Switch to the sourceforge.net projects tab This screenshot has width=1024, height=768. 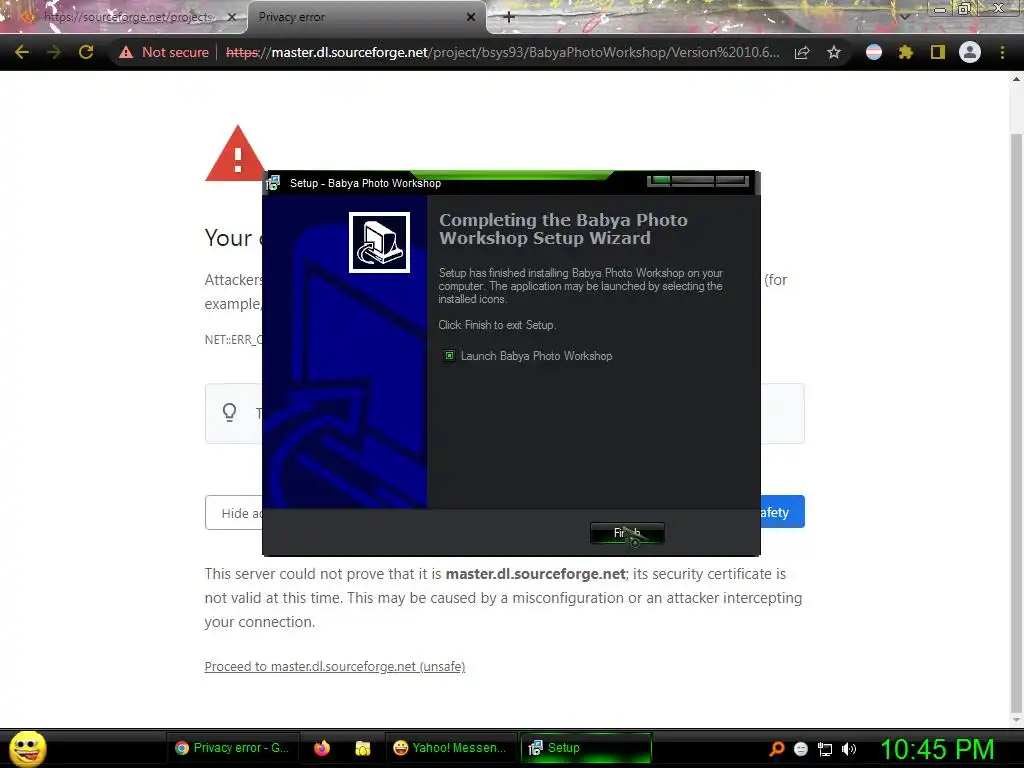tap(127, 17)
